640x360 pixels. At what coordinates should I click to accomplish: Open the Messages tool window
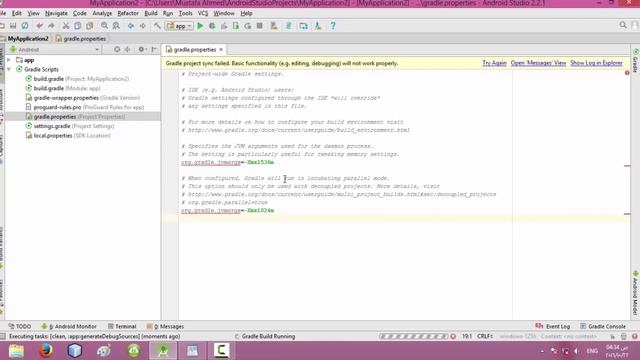click(x=165, y=326)
